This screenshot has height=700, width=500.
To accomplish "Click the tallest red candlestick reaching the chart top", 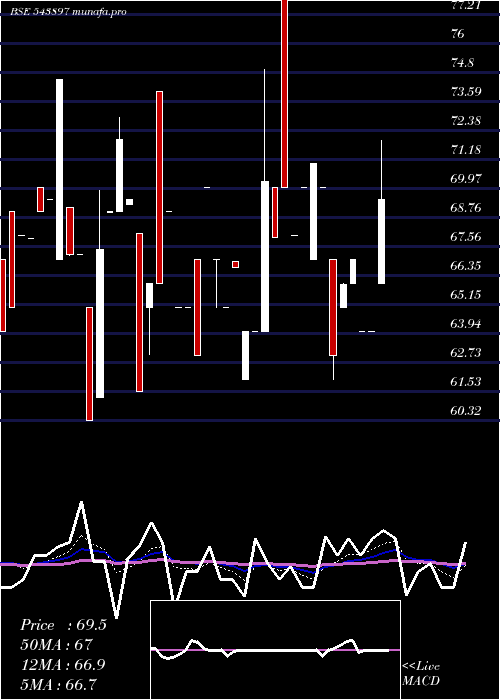I will coord(284,94).
